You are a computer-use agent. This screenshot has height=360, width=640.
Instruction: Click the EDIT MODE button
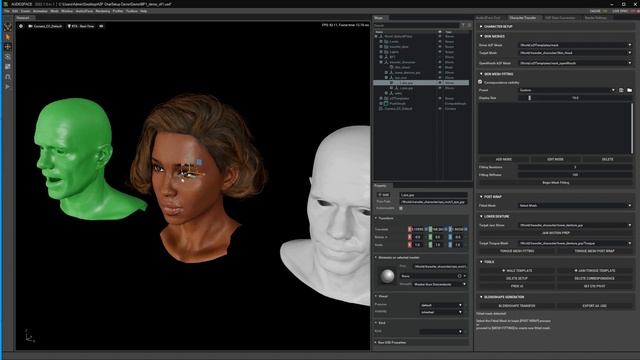pyautogui.click(x=556, y=159)
